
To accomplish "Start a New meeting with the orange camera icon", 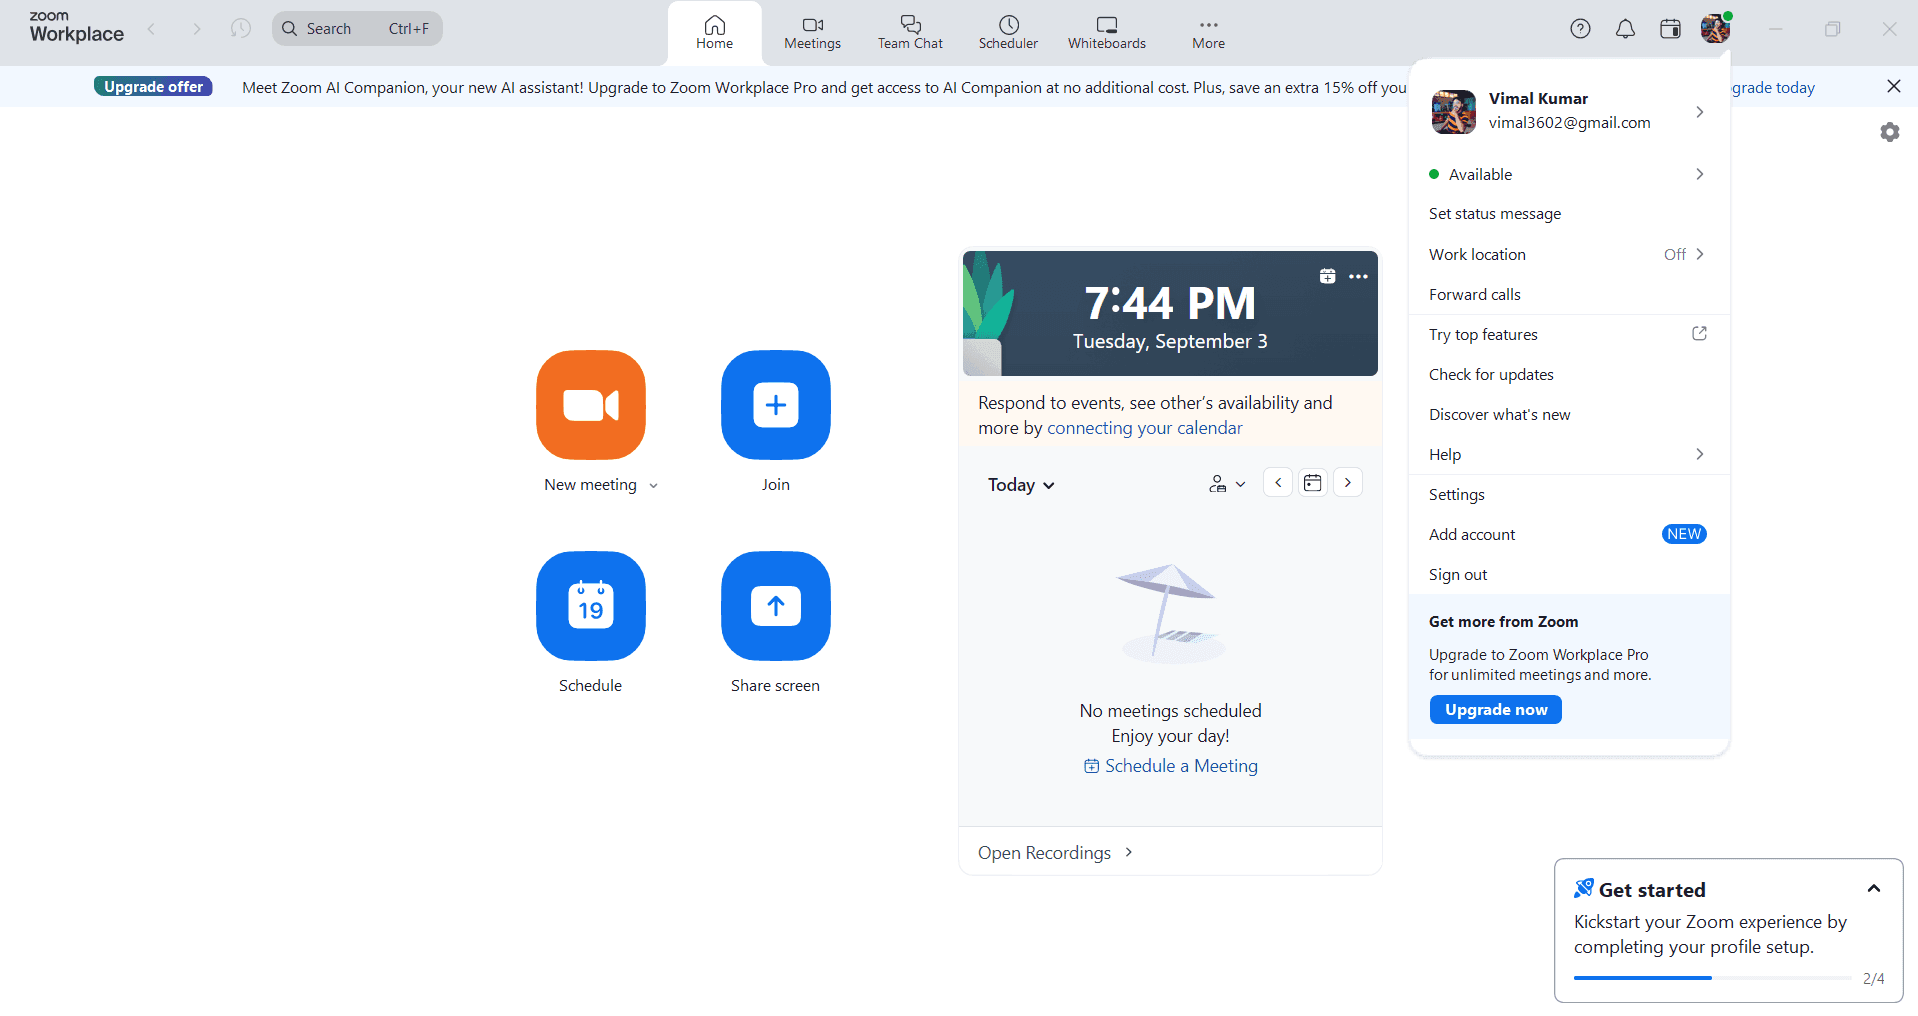I will 590,405.
